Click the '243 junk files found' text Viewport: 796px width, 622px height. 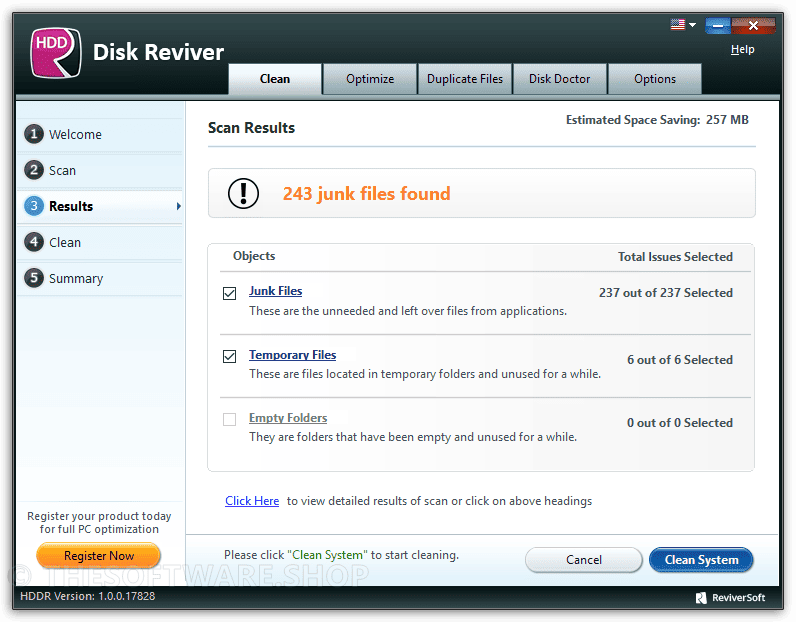coord(367,193)
